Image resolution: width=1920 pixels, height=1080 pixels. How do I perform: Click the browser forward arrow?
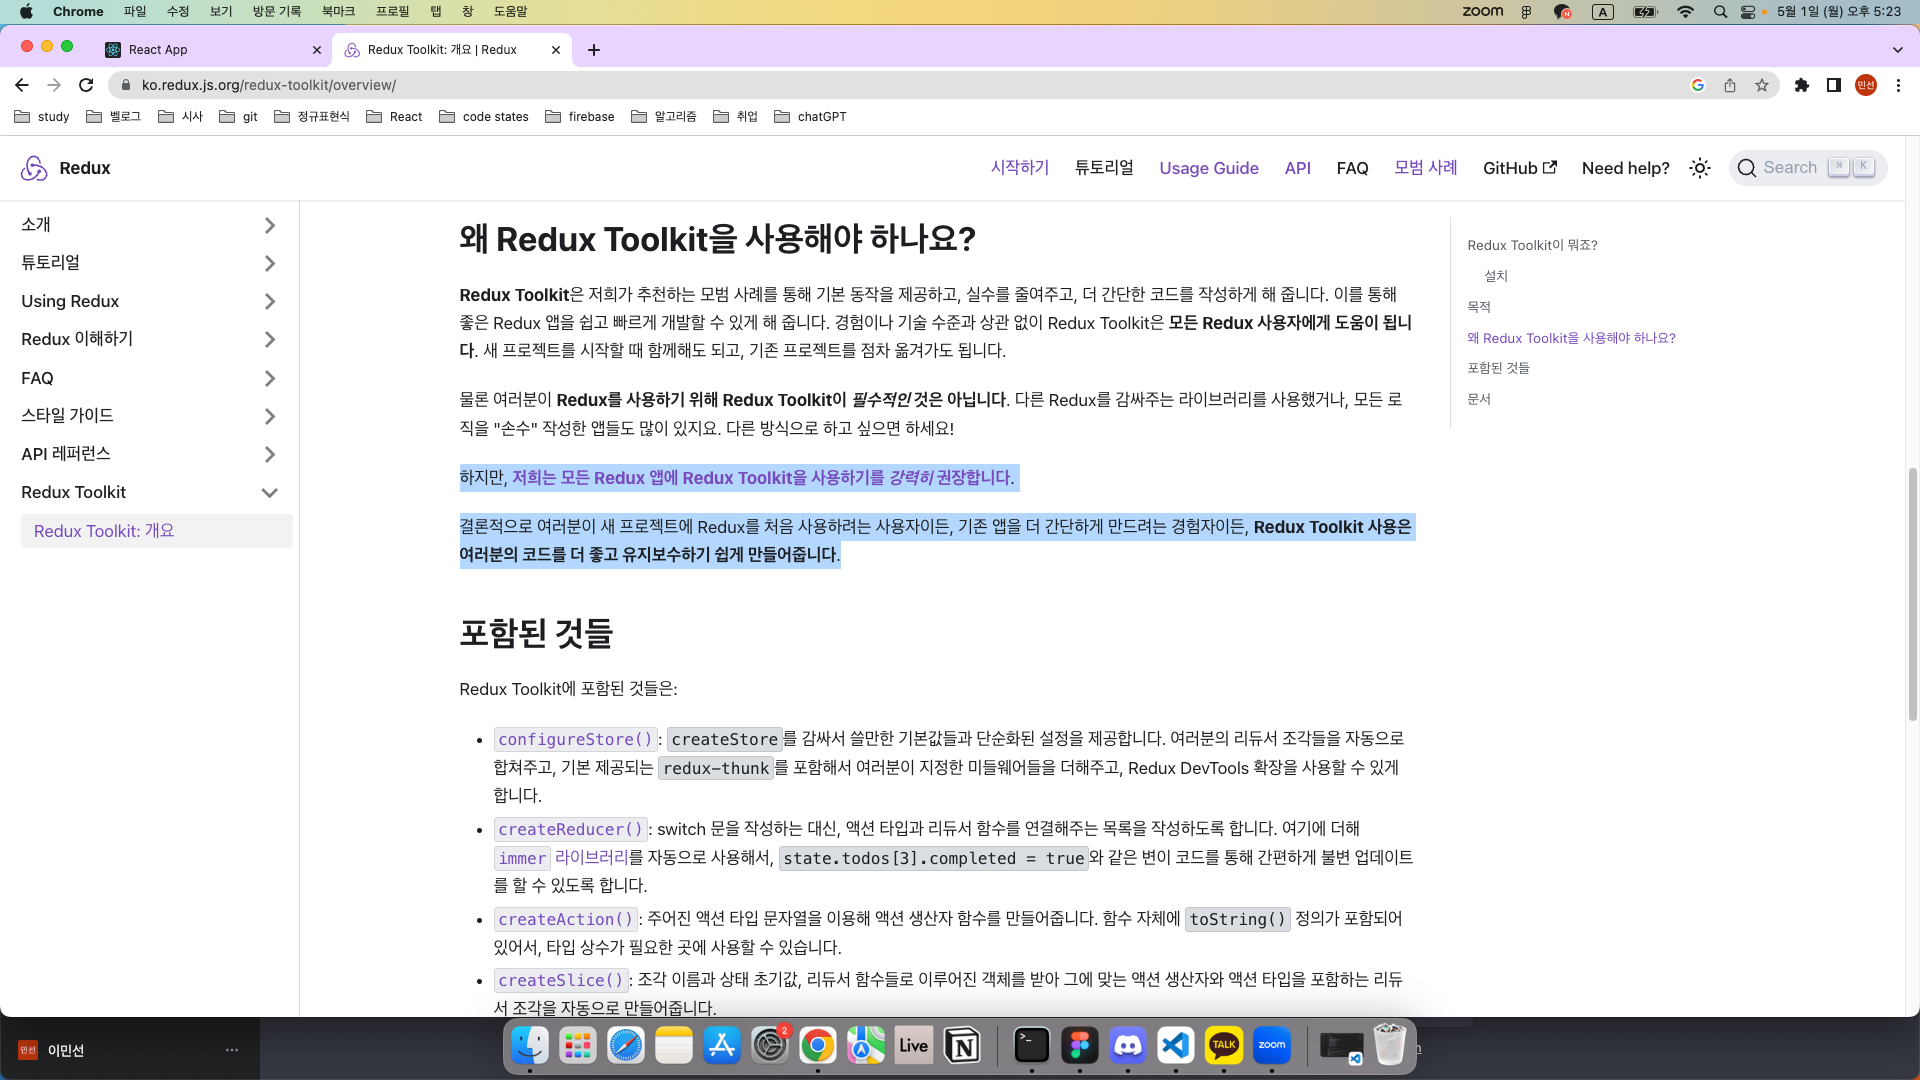(x=54, y=85)
